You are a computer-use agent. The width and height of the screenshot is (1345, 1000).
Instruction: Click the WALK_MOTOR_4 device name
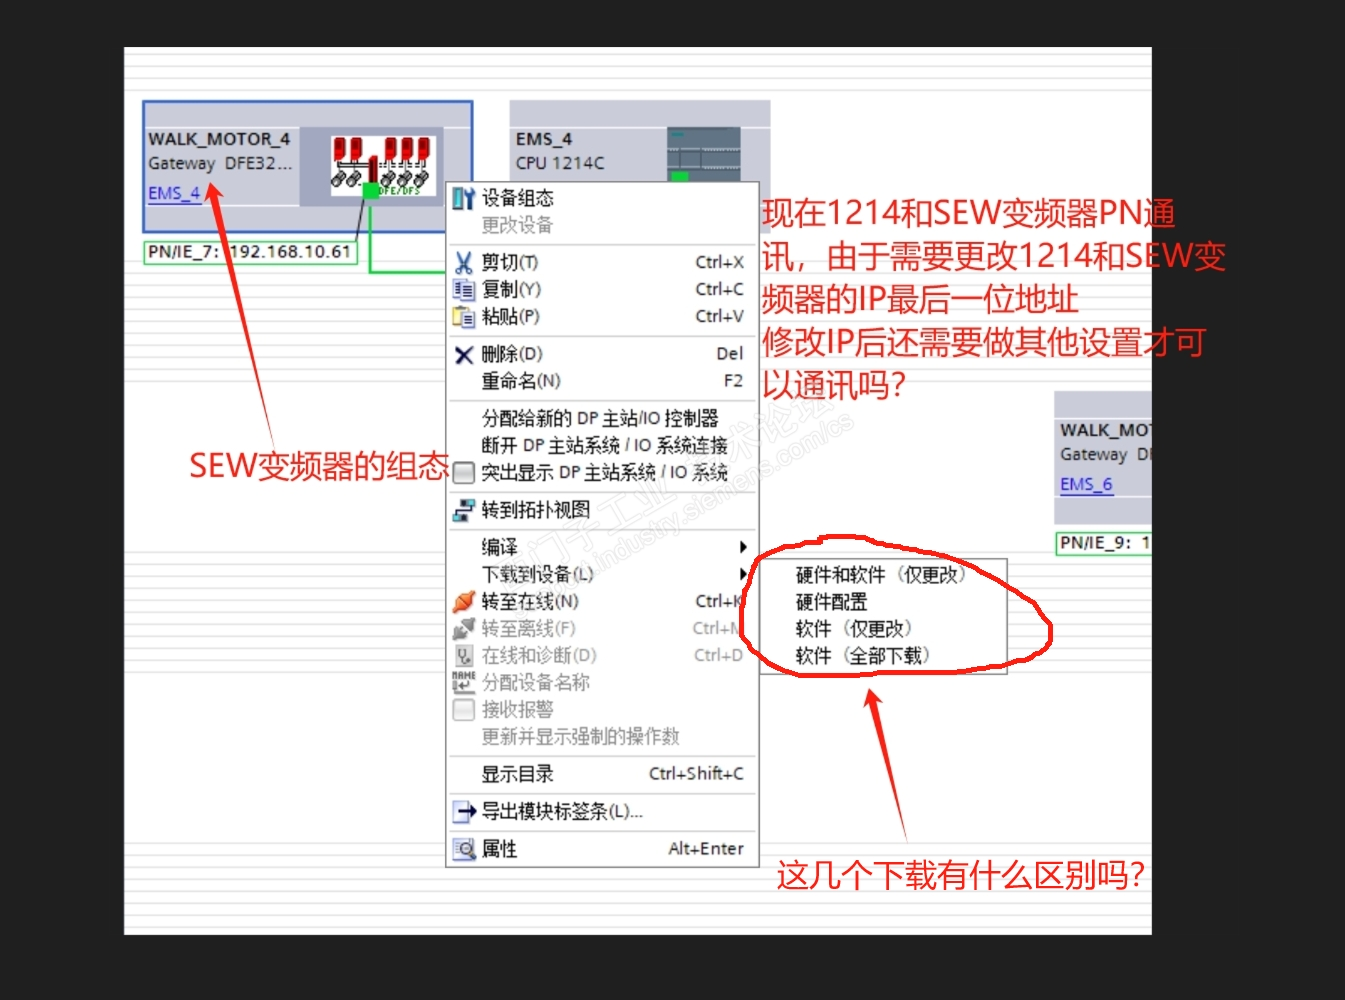coord(219,139)
